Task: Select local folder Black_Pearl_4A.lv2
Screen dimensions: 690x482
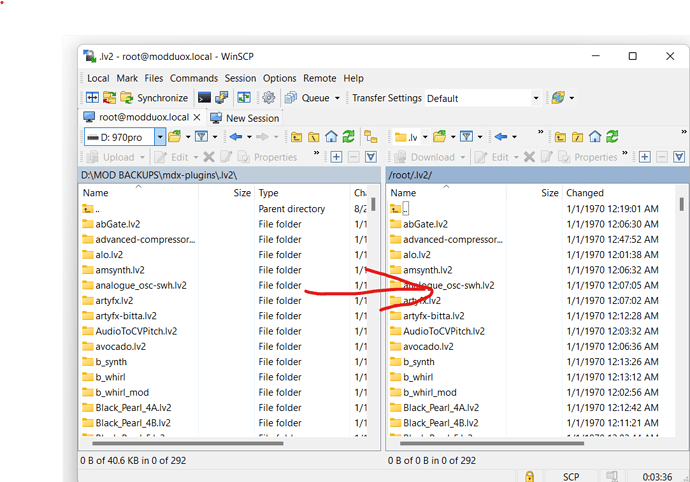Action: pos(127,408)
